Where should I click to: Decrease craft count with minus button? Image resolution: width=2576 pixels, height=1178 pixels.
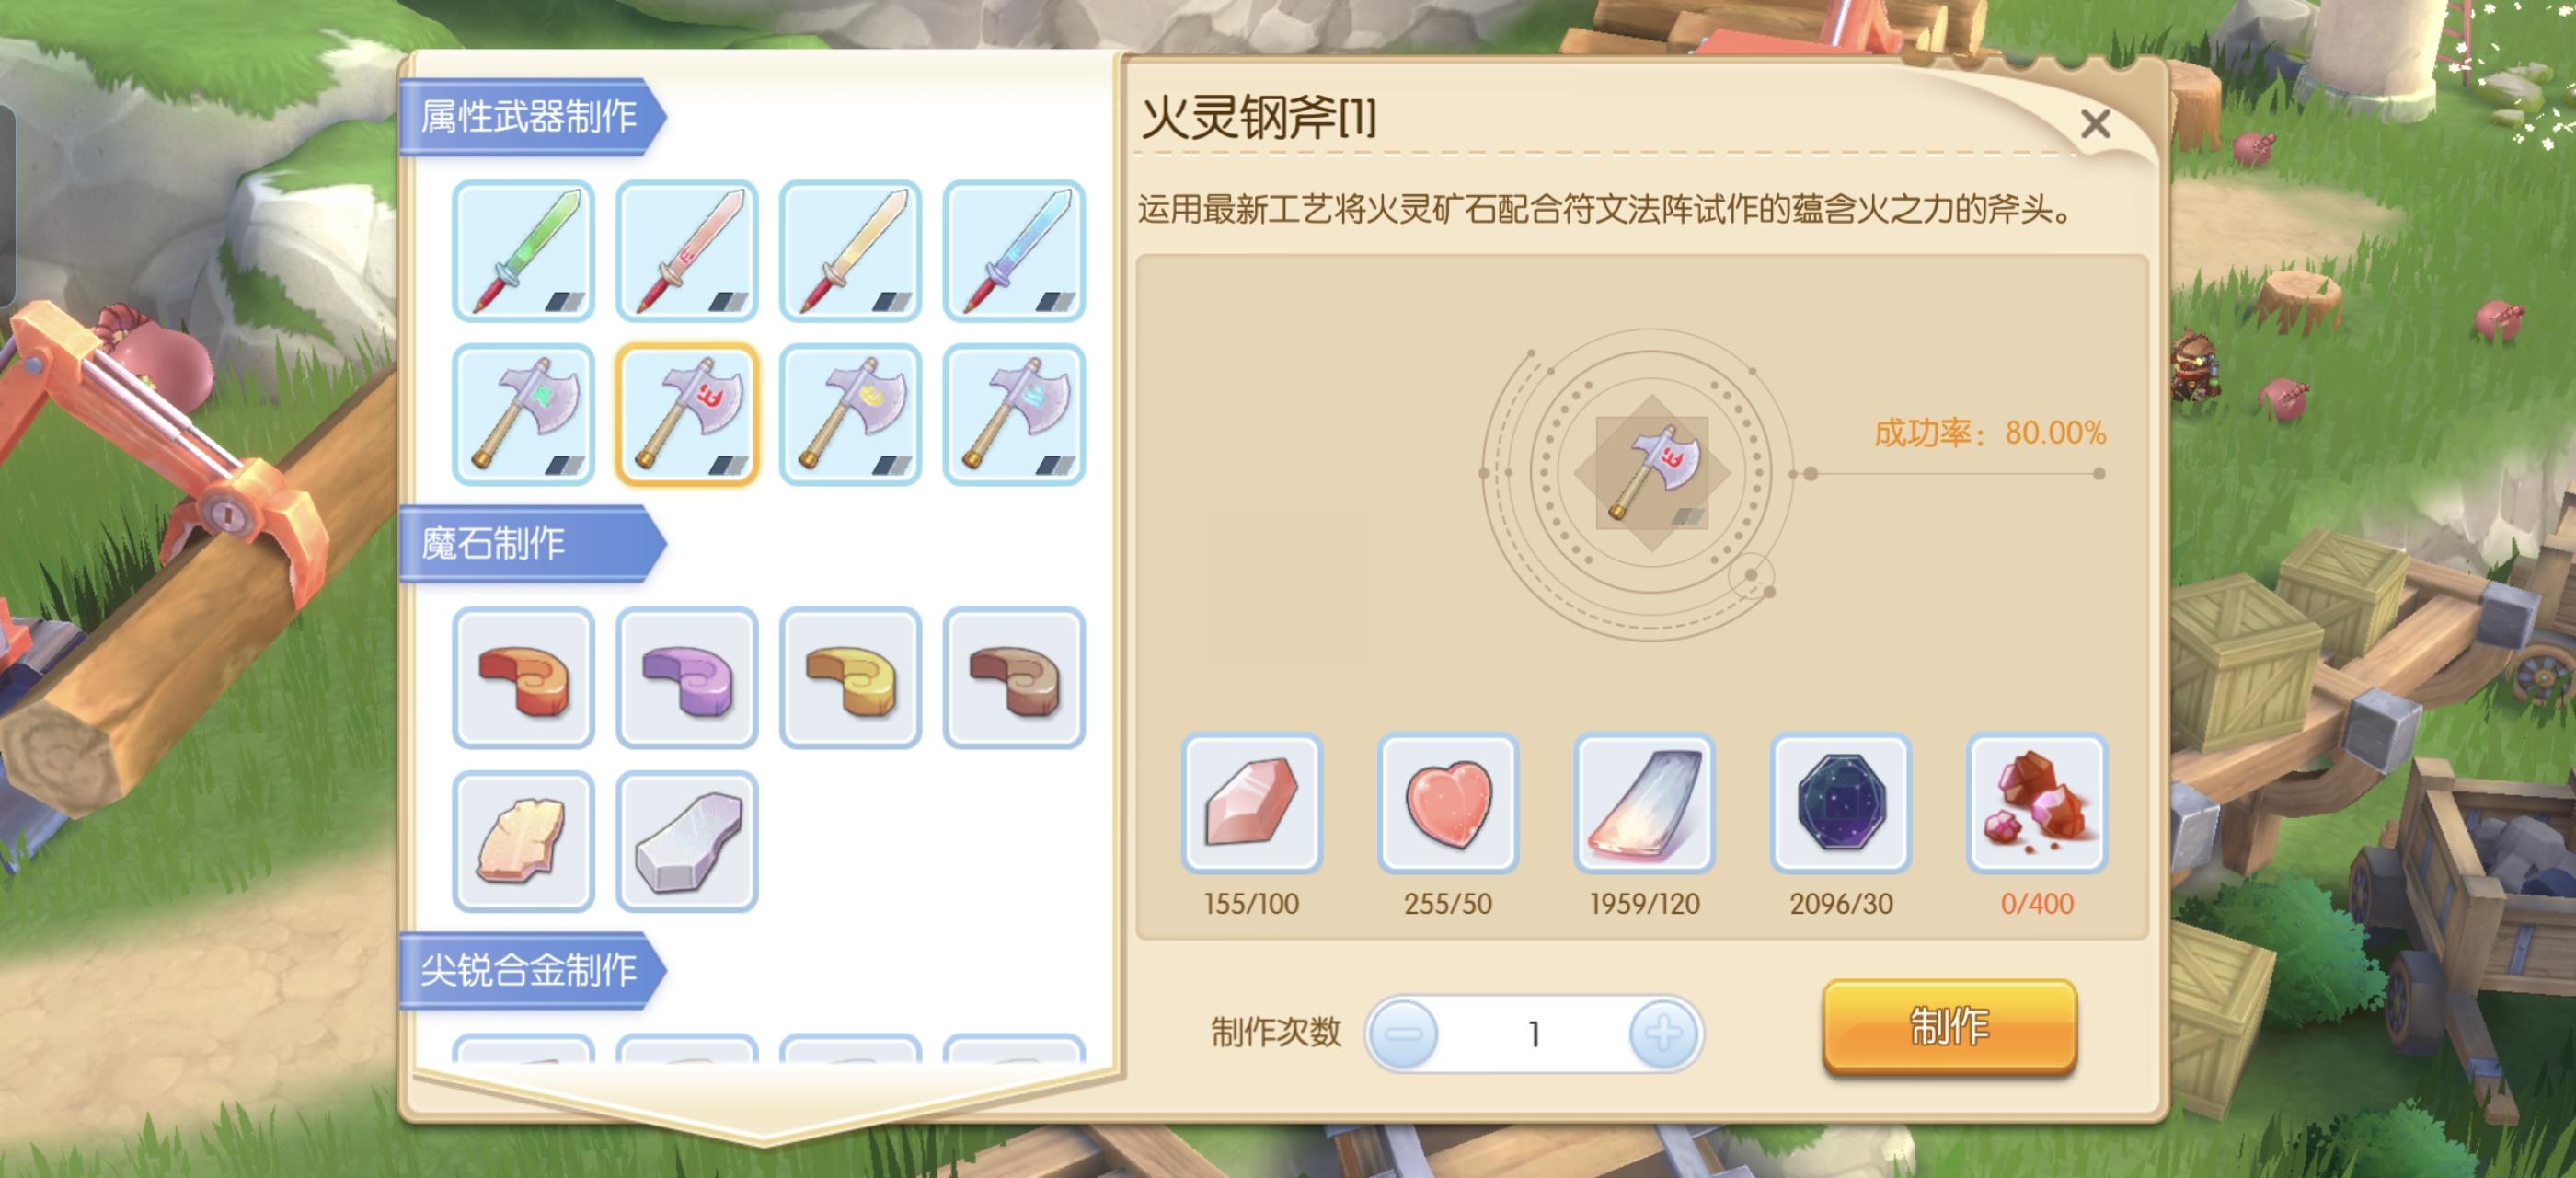click(1403, 1033)
